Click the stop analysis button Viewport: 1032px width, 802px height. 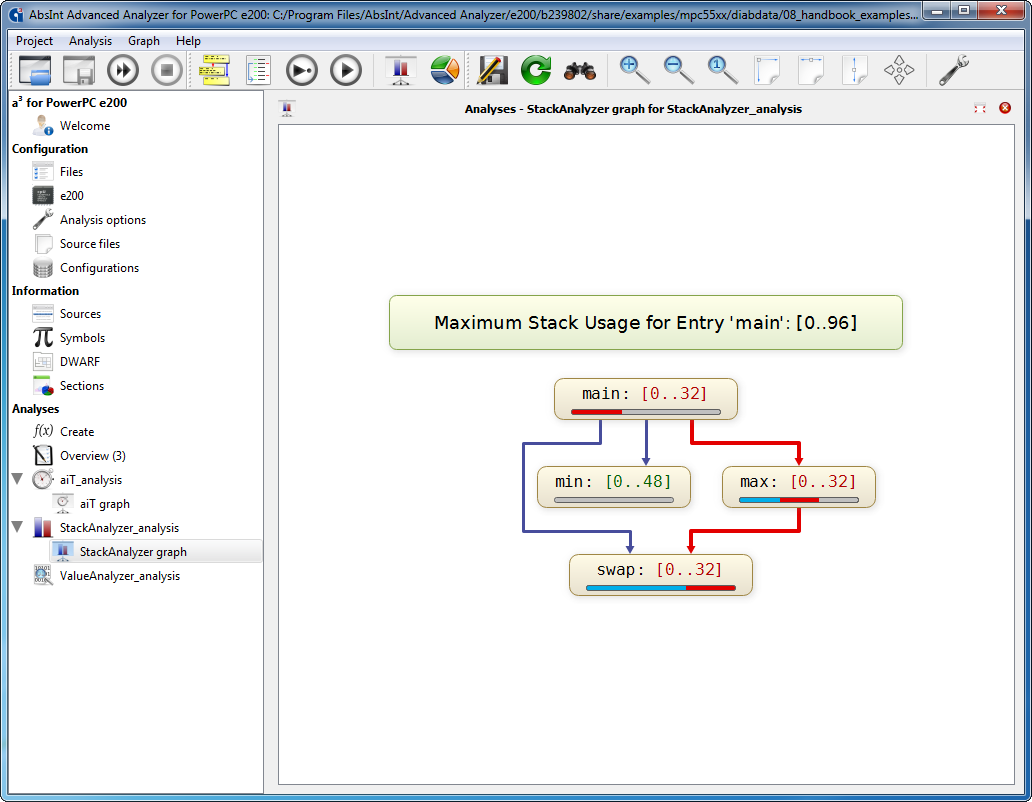pyautogui.click(x=167, y=70)
